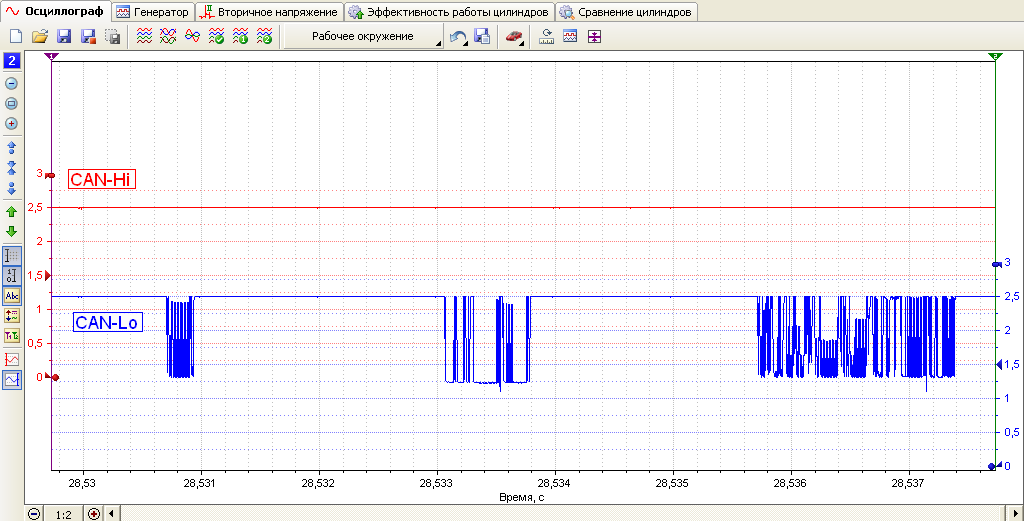1024x521 pixels.
Task: Open the Рабочее окружение dropdown
Action: click(364, 37)
